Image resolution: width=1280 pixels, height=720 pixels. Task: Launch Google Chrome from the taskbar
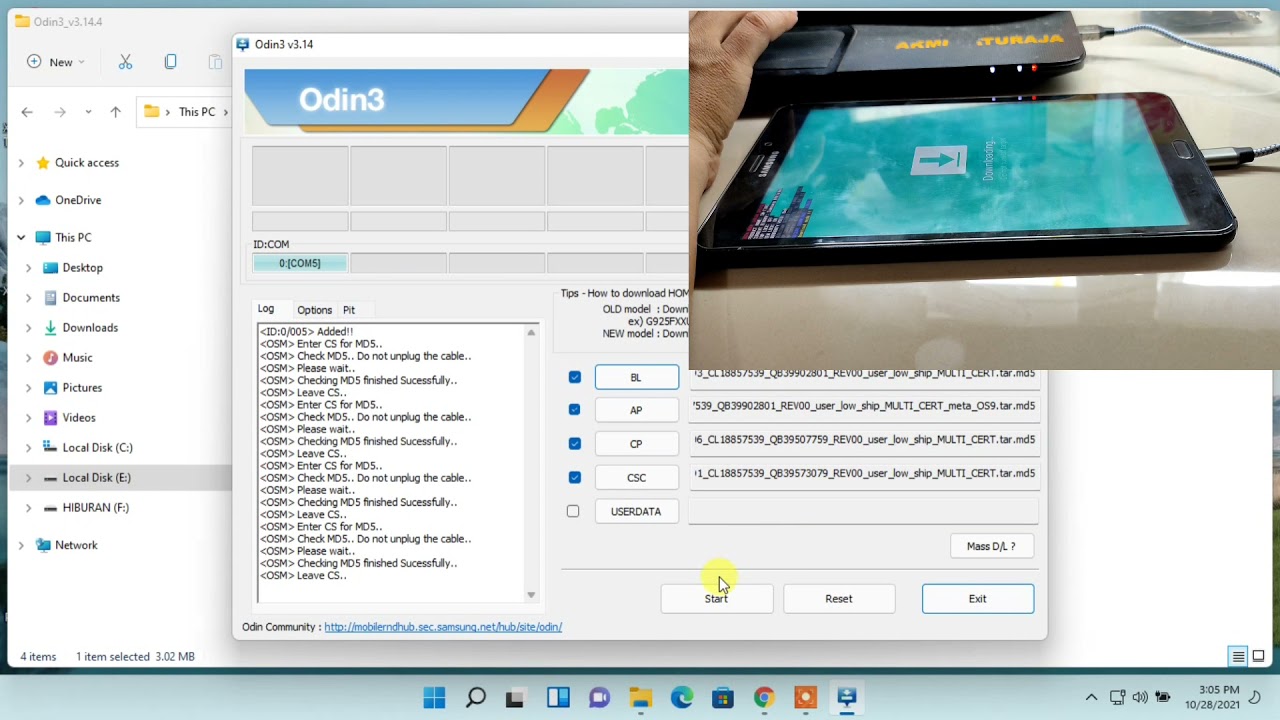[x=764, y=698]
